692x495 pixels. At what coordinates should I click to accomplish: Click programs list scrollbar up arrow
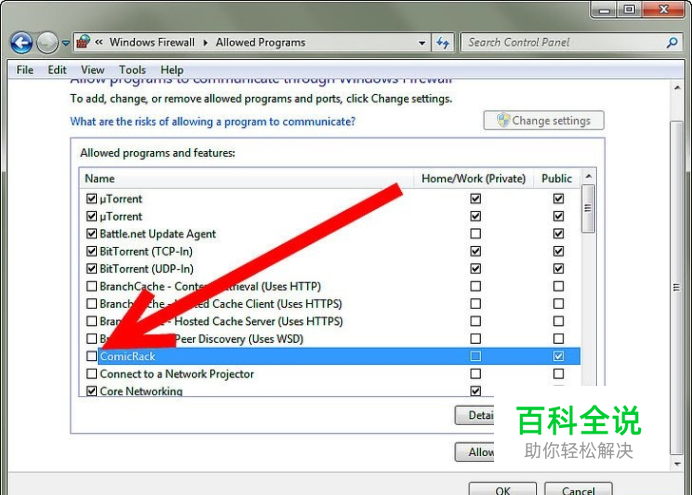point(588,176)
